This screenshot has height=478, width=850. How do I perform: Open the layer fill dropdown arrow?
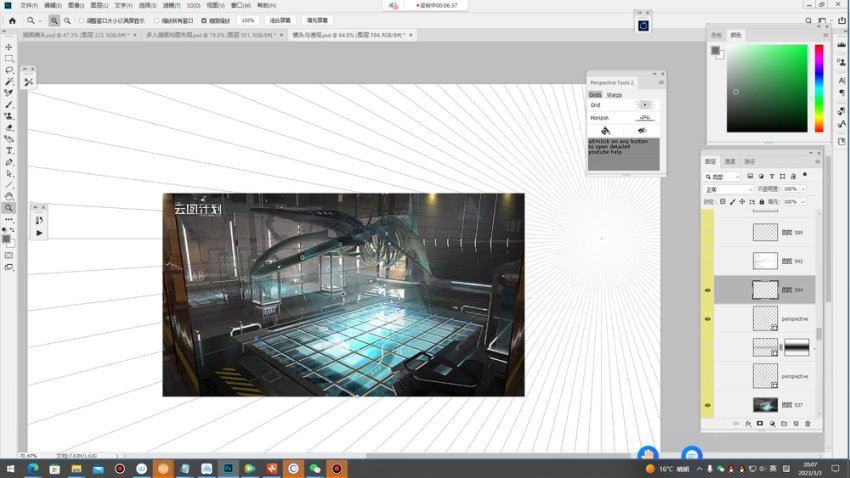(803, 202)
